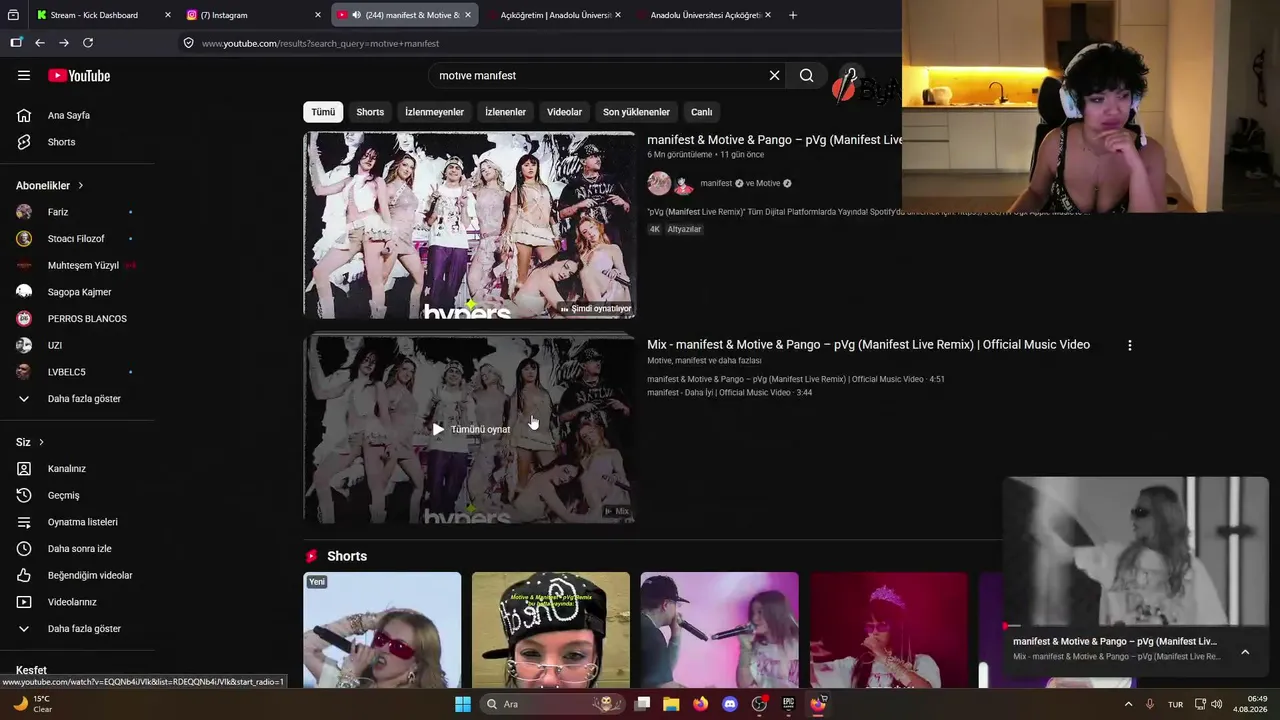Open Daha sonra izle list
This screenshot has width=1280, height=720.
click(77, 549)
